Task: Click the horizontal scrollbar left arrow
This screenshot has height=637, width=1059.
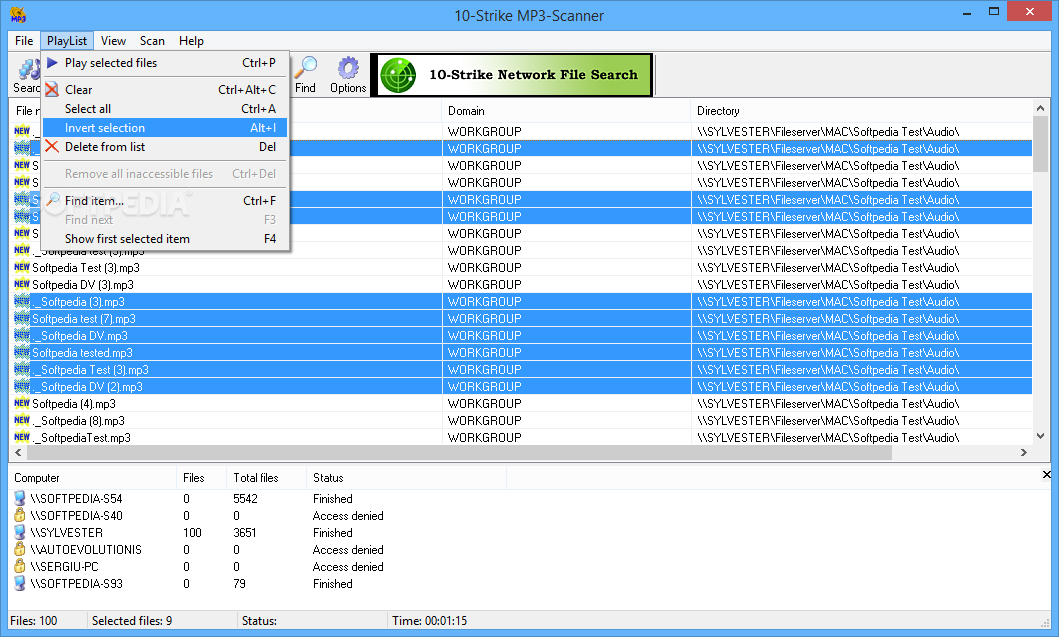Action: [x=18, y=453]
